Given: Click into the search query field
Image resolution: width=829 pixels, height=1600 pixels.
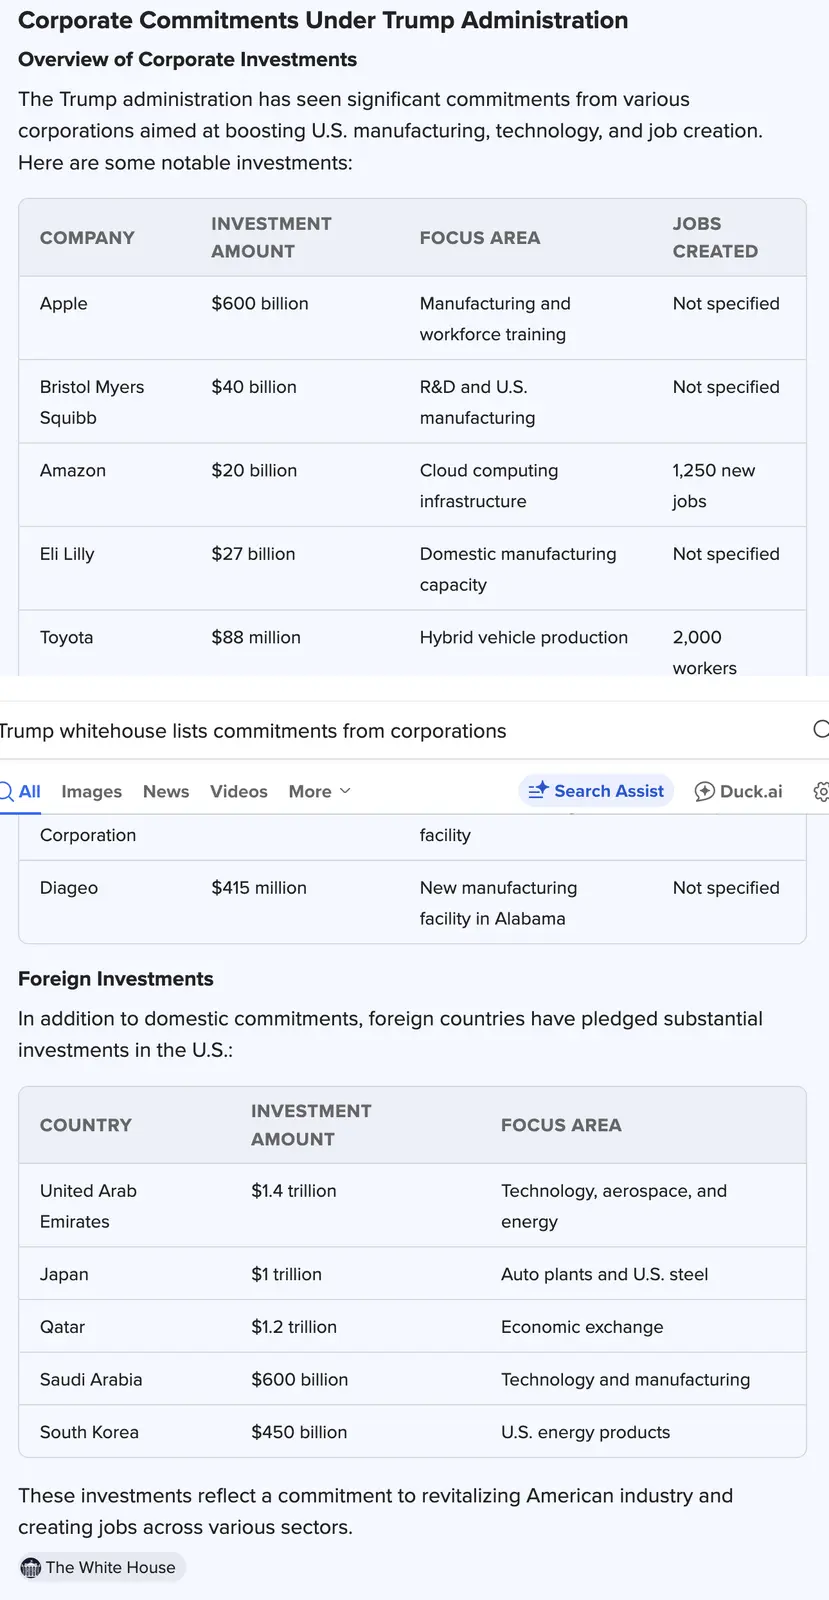Looking at the screenshot, I should [x=300, y=731].
